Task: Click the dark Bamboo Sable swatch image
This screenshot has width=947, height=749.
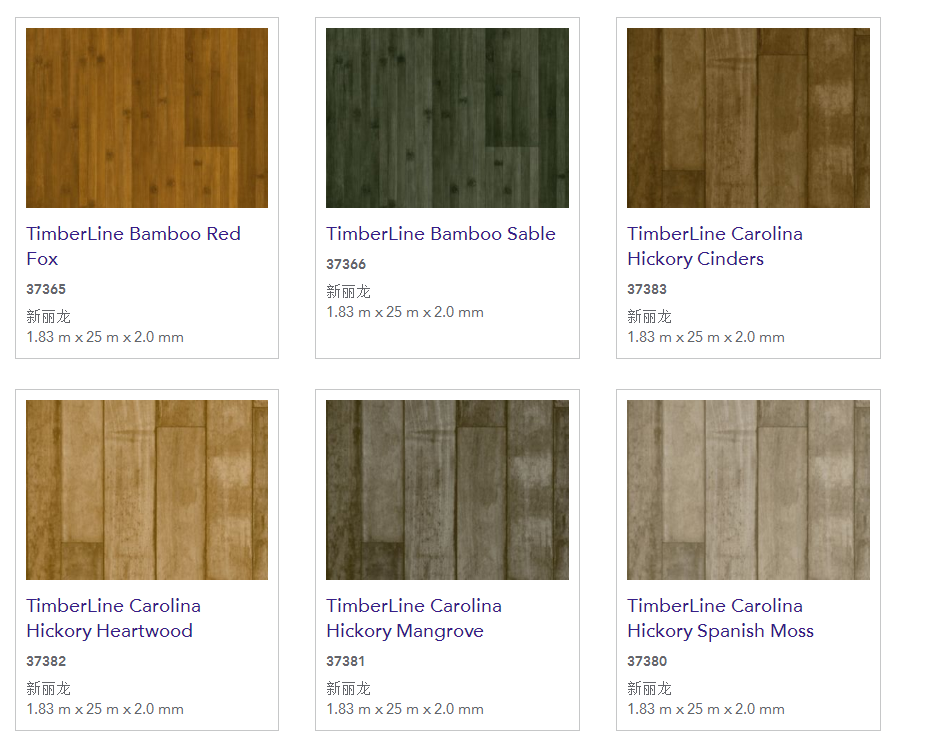Action: 447,118
